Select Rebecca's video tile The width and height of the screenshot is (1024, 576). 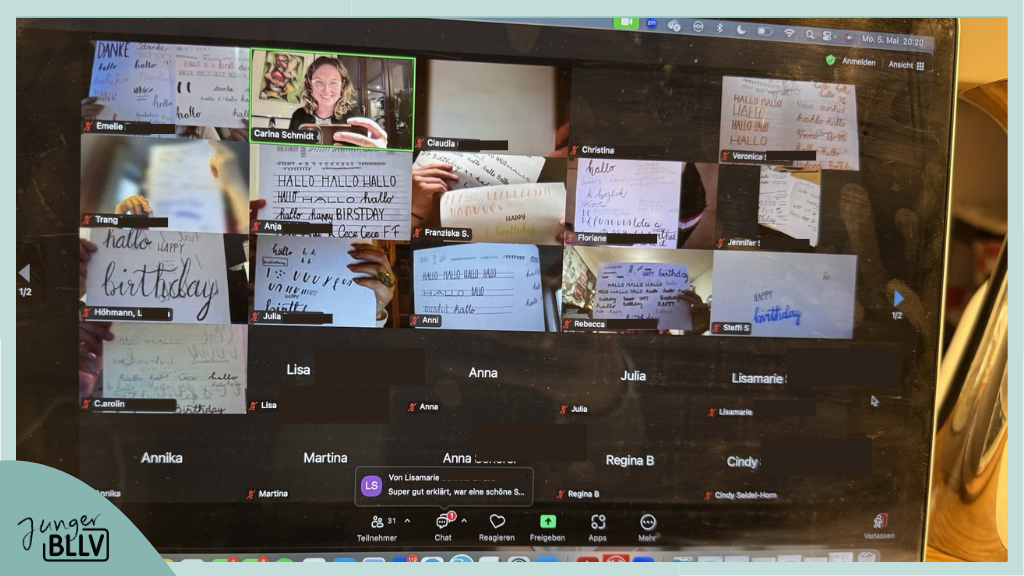click(x=638, y=289)
